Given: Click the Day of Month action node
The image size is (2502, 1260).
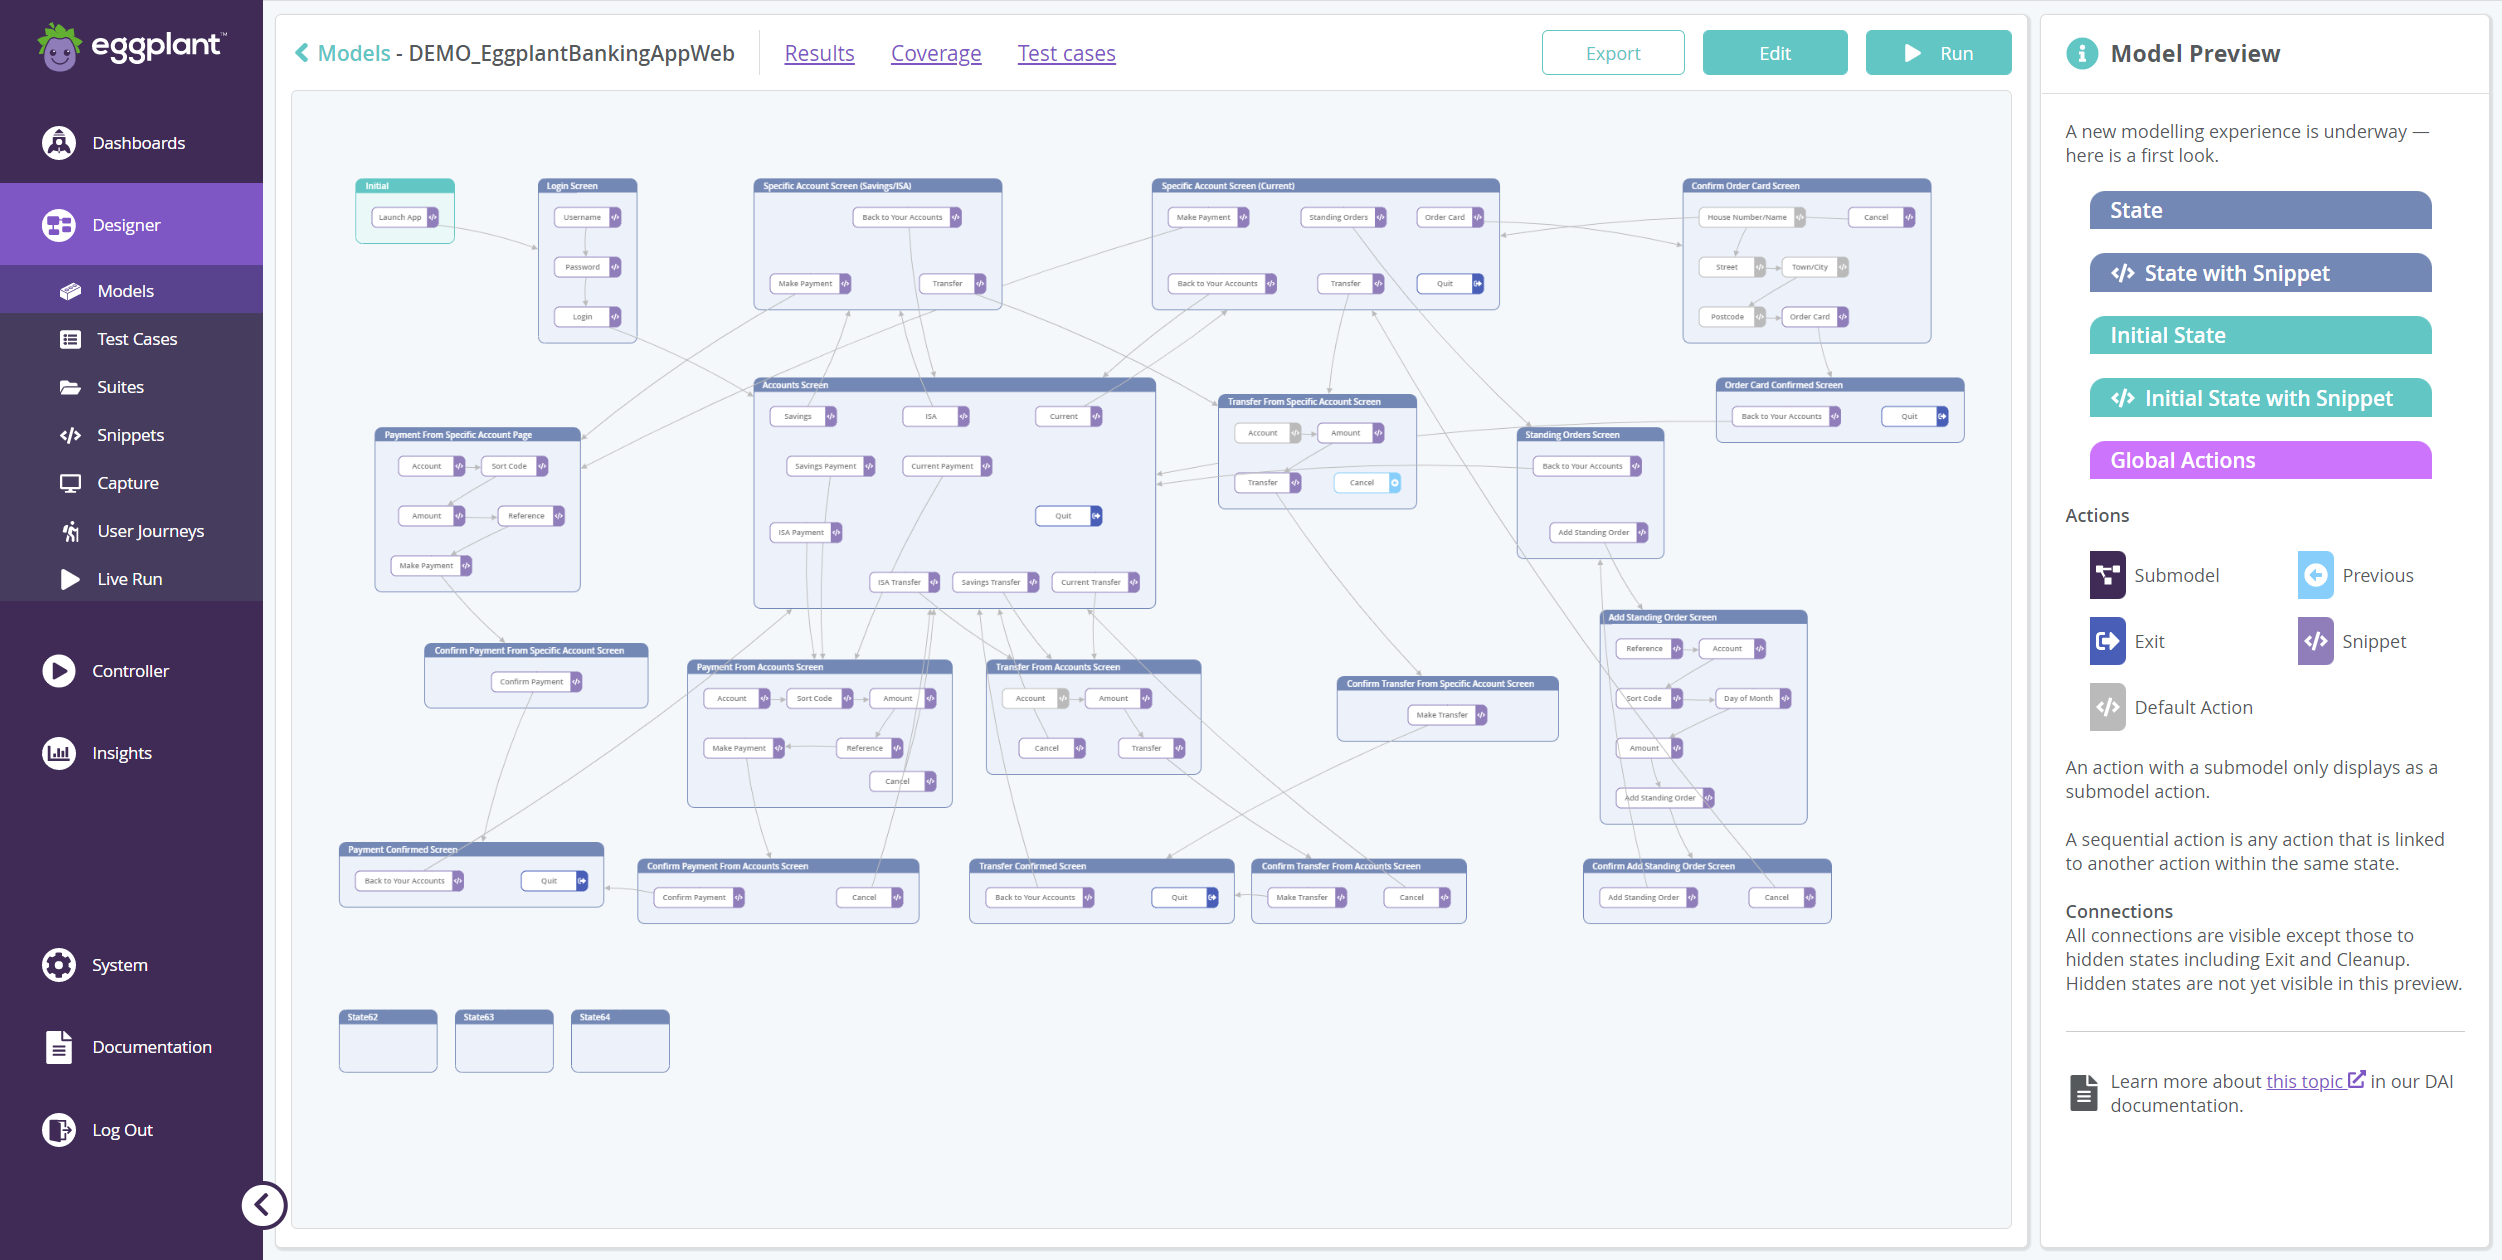Looking at the screenshot, I should coord(1753,699).
